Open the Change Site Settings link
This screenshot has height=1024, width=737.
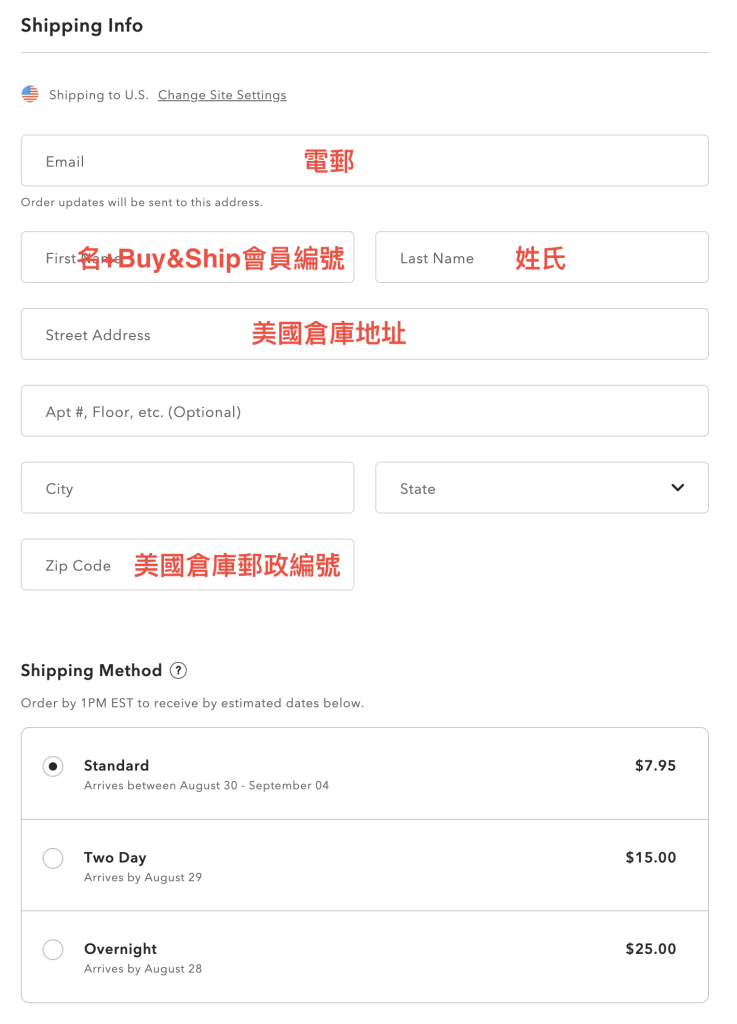click(222, 95)
